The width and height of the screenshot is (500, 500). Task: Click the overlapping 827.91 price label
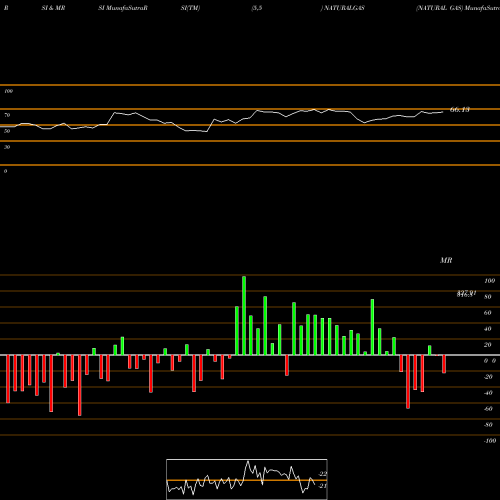pos(466,294)
